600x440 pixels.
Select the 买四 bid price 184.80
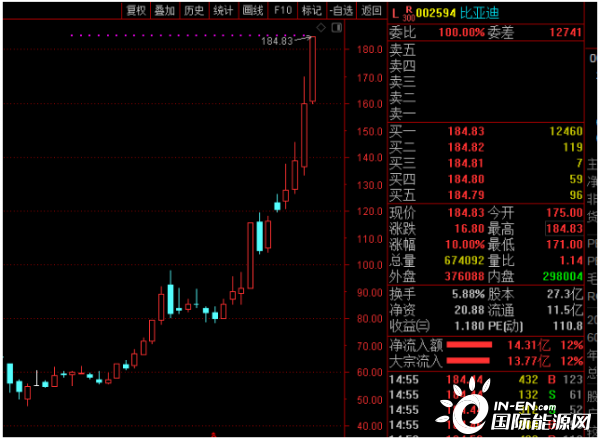coord(466,179)
